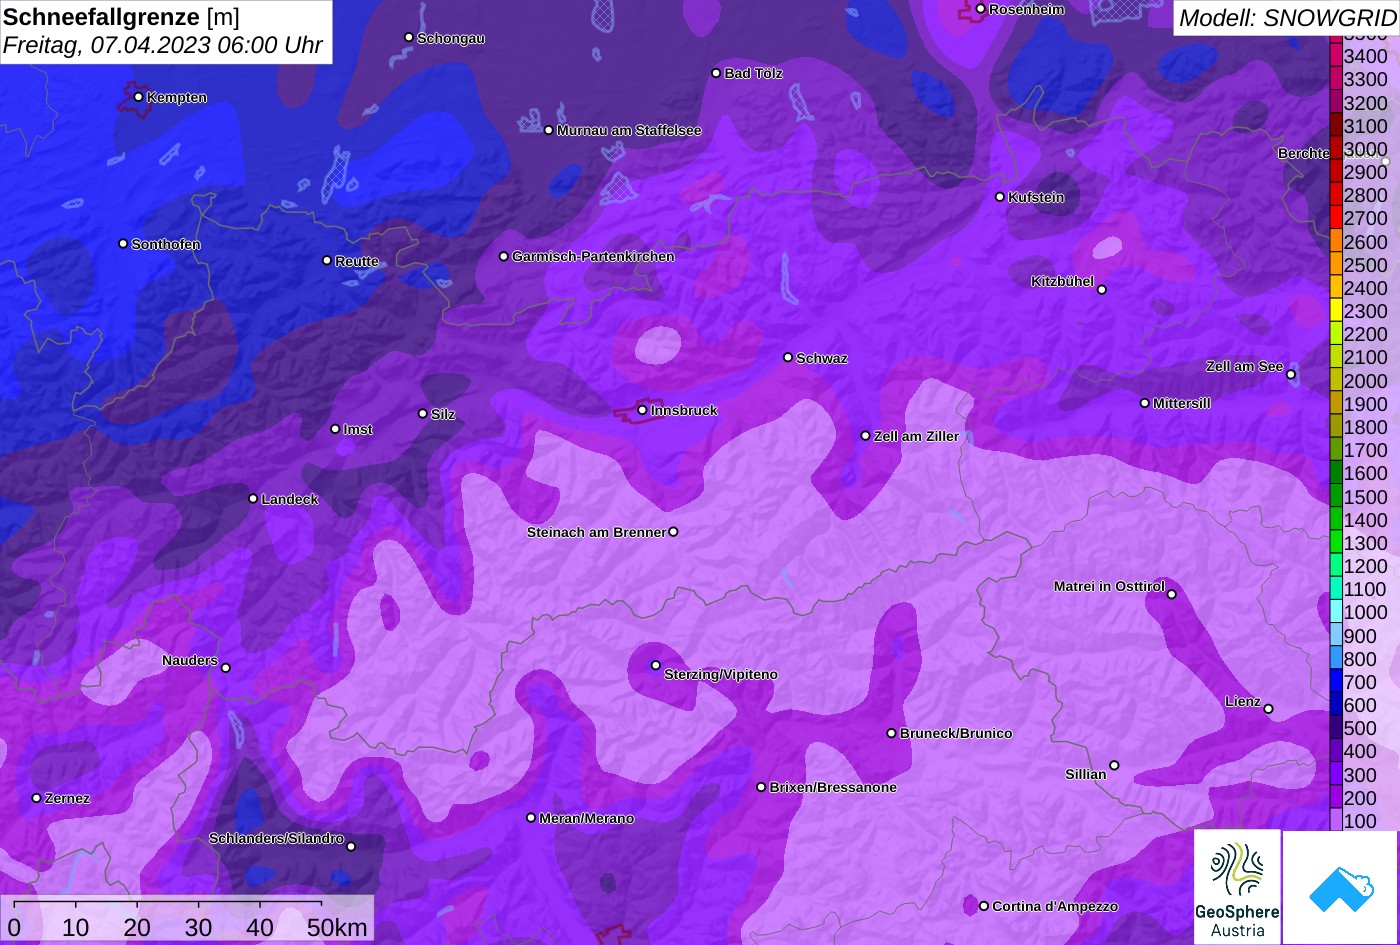Click the "Garmisch-Partenkirchen" map label
Screen dimensions: 1400x945
click(x=593, y=257)
